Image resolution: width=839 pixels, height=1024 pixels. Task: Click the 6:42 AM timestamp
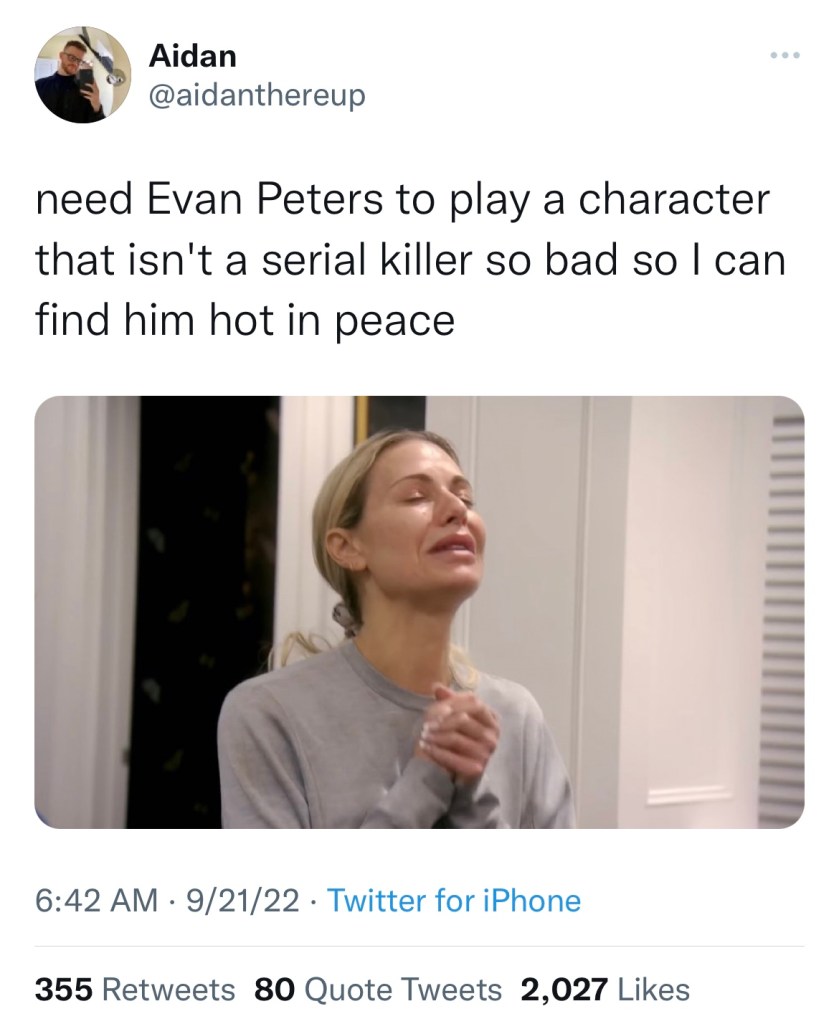click(x=96, y=900)
